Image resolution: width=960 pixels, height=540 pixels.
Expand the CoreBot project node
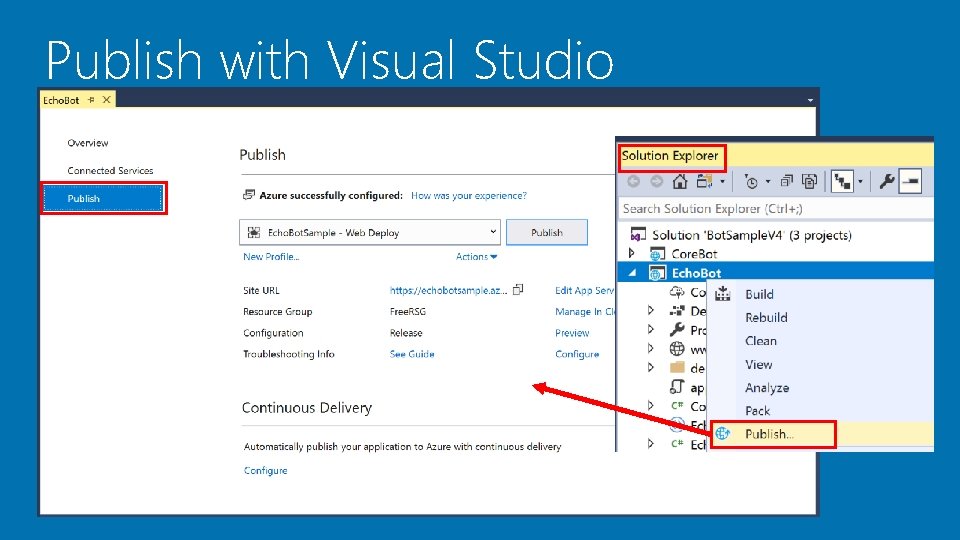tap(632, 253)
